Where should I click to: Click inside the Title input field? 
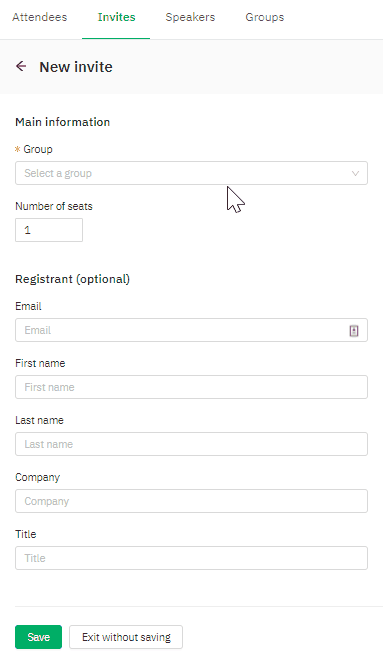pyautogui.click(x=191, y=558)
